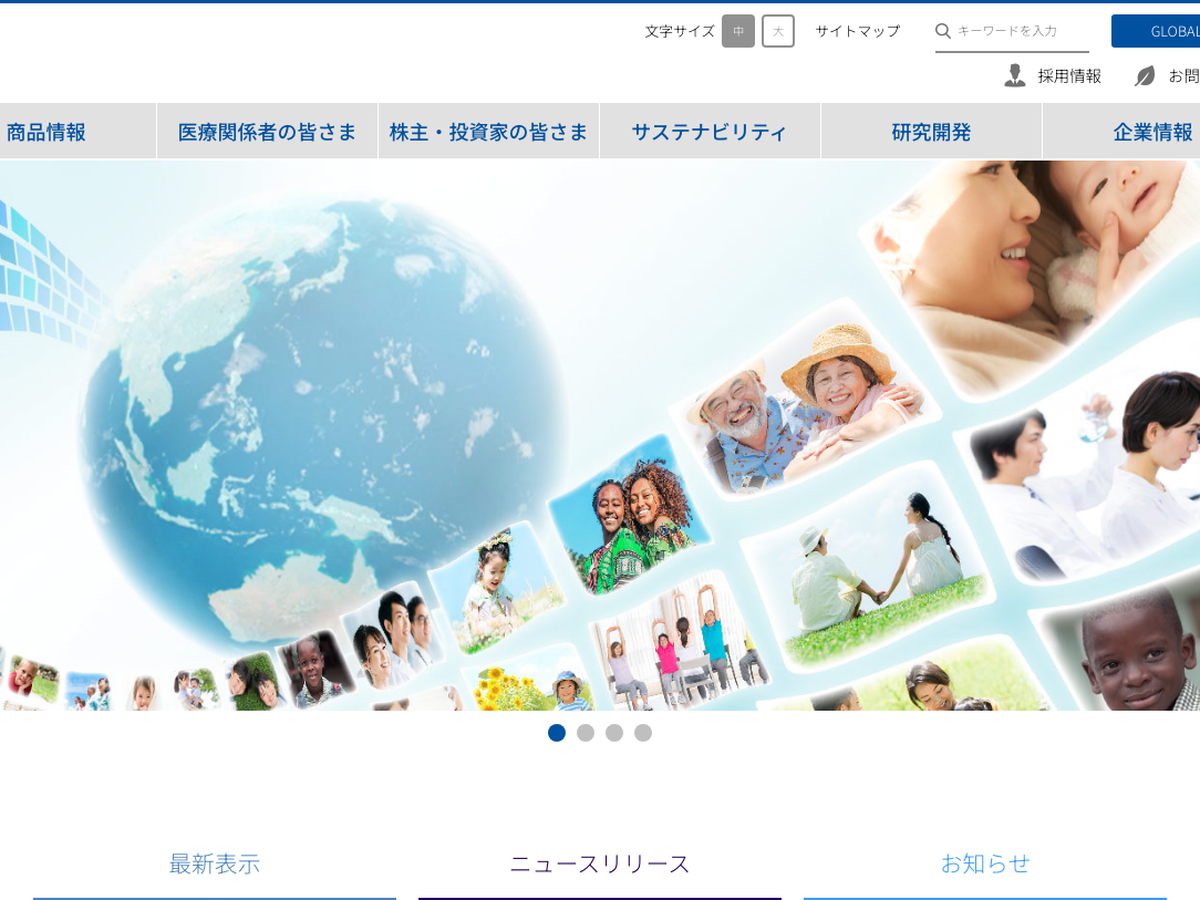Set font size to 中 (medium)

point(738,31)
